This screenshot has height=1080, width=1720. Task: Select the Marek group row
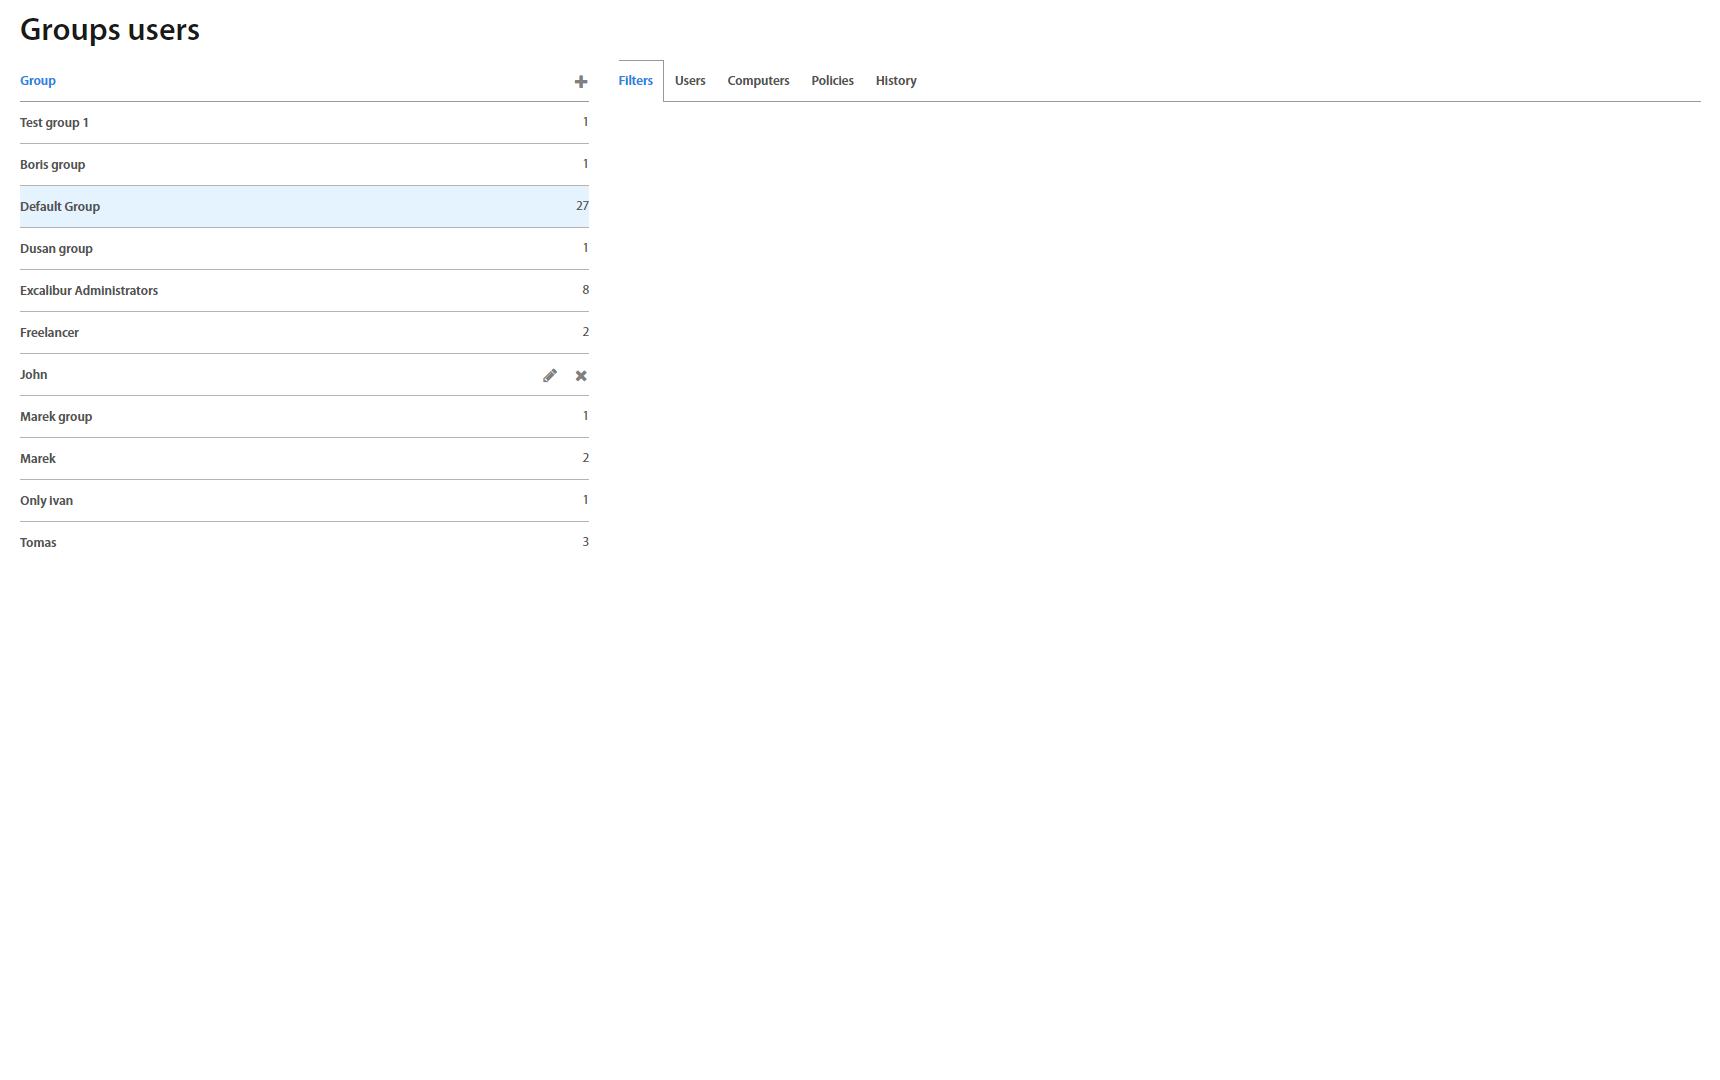pos(56,417)
